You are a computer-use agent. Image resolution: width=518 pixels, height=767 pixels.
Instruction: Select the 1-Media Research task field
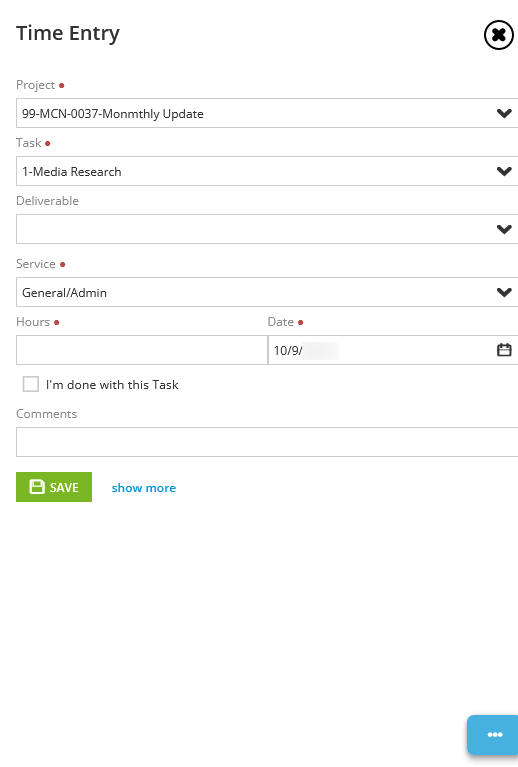point(267,171)
